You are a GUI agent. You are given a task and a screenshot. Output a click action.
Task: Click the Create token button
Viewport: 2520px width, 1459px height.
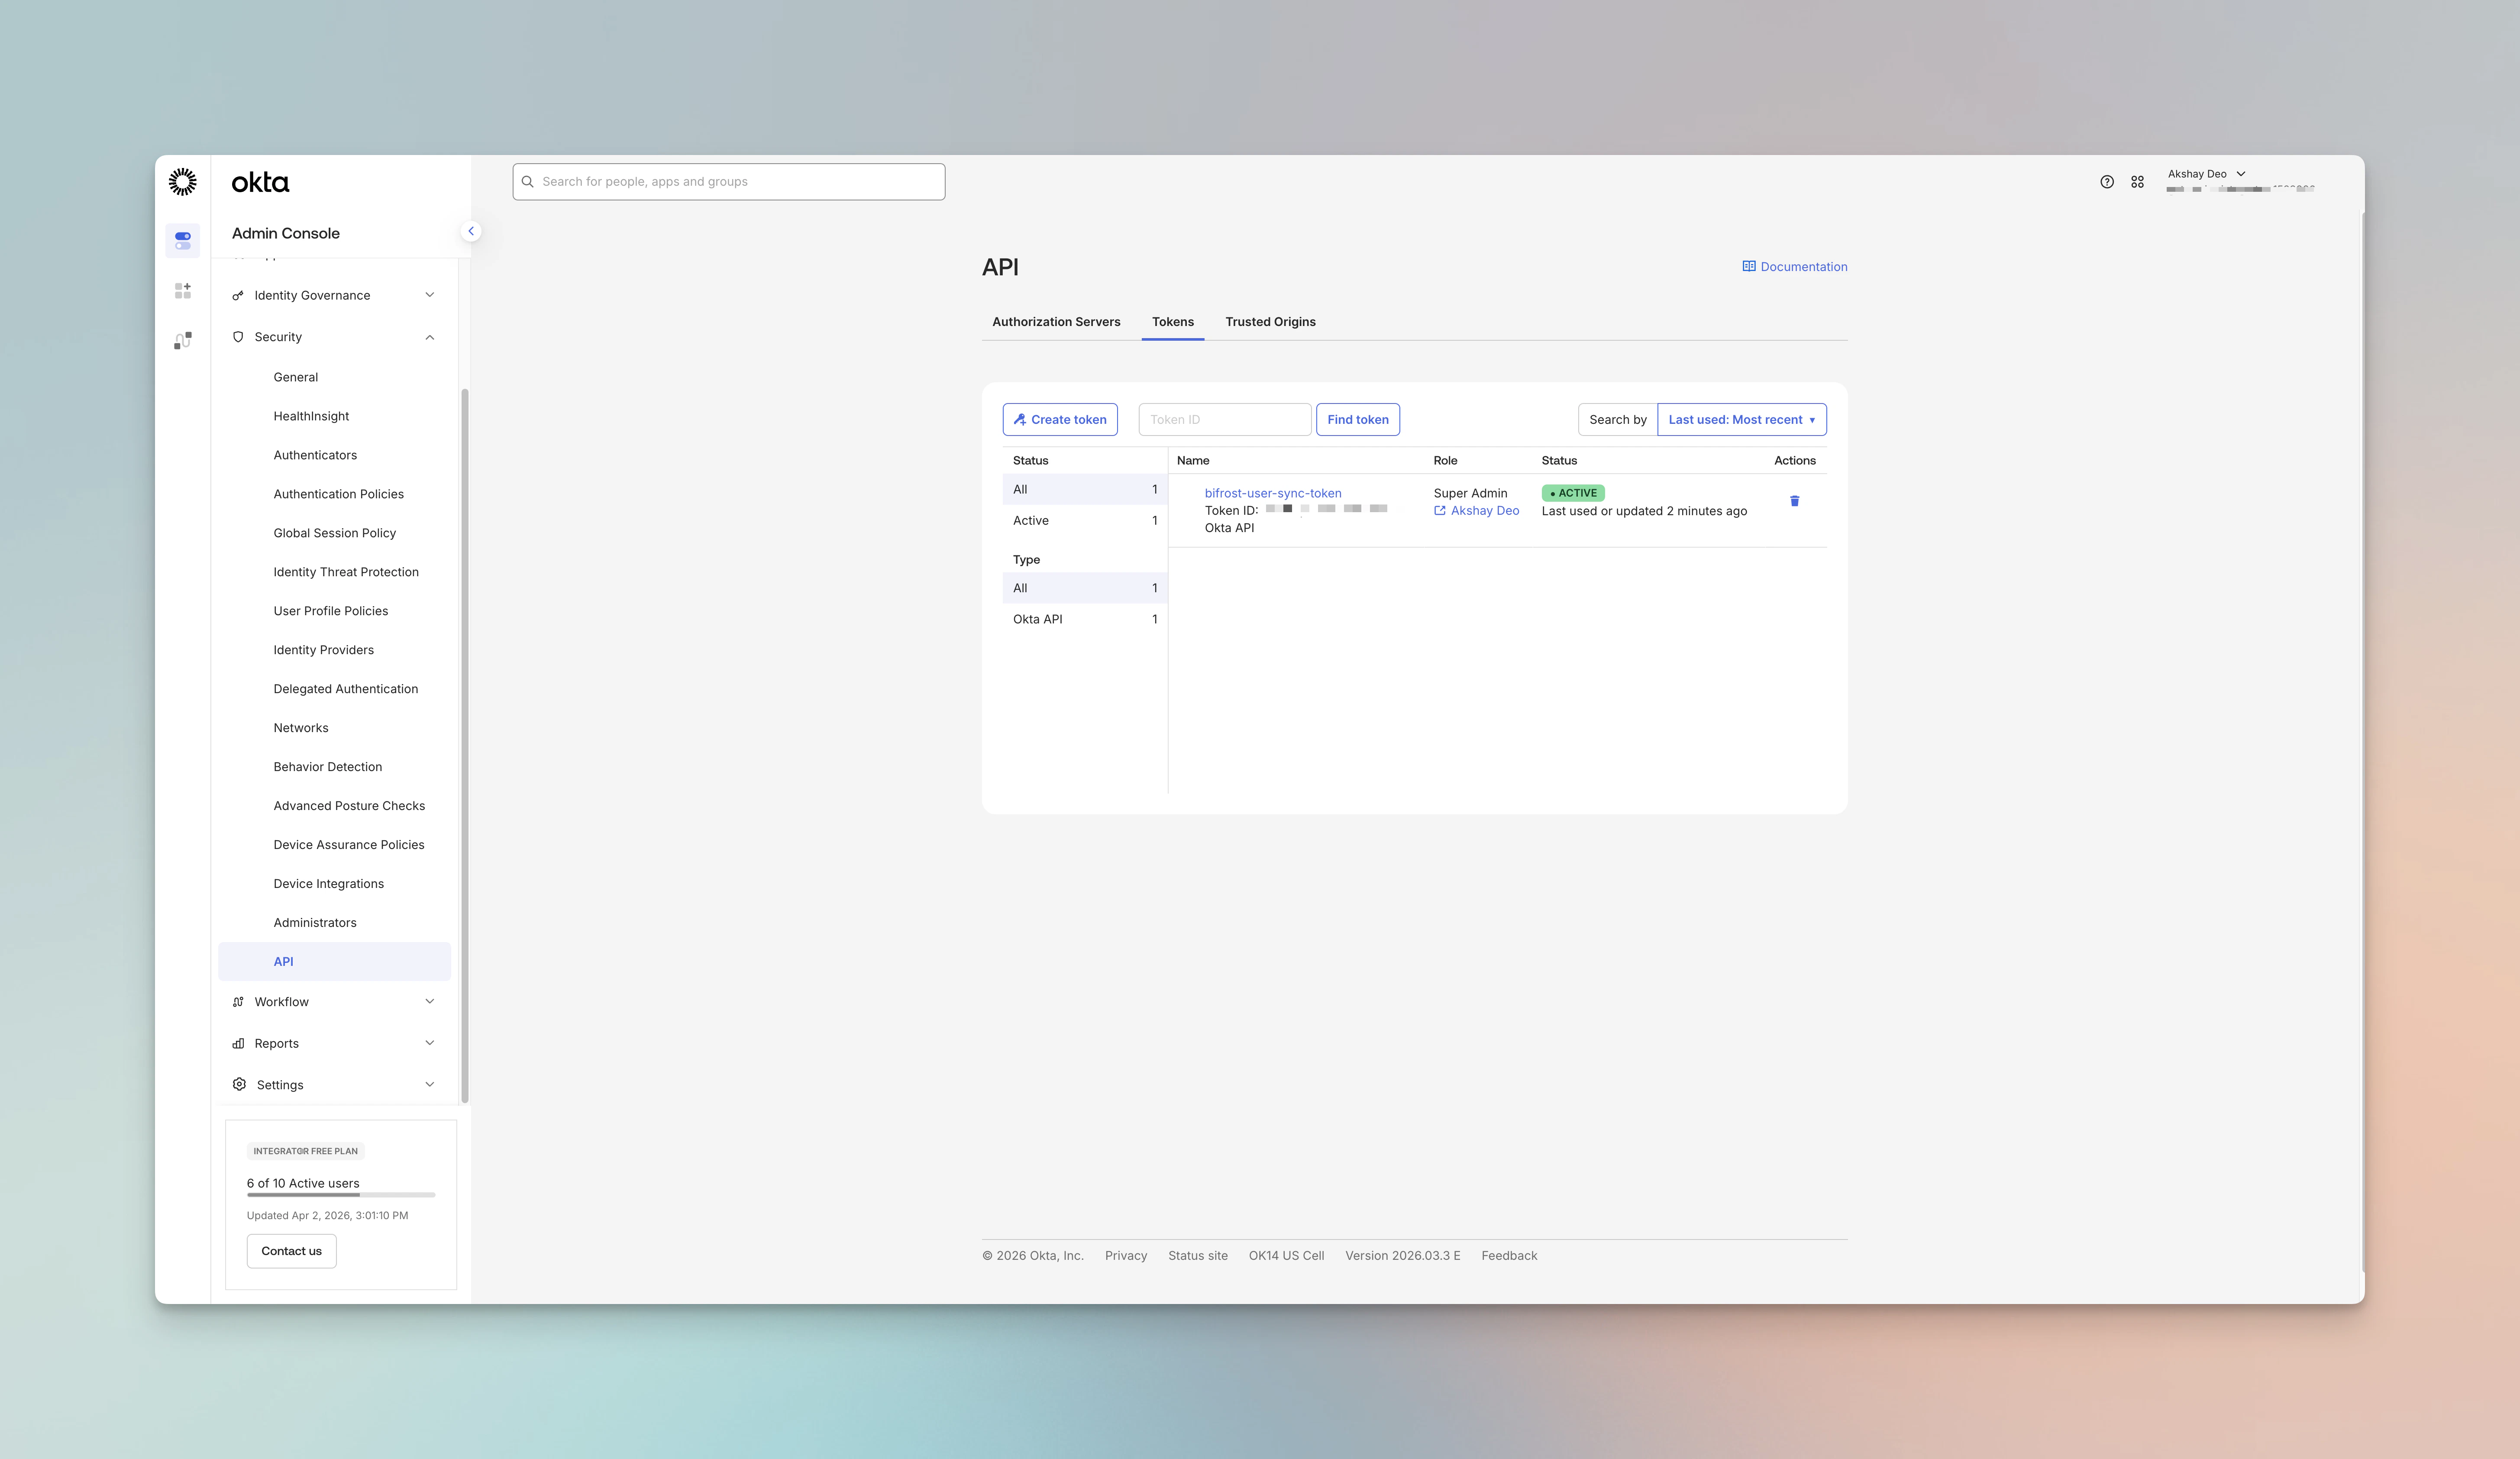[x=1060, y=420]
